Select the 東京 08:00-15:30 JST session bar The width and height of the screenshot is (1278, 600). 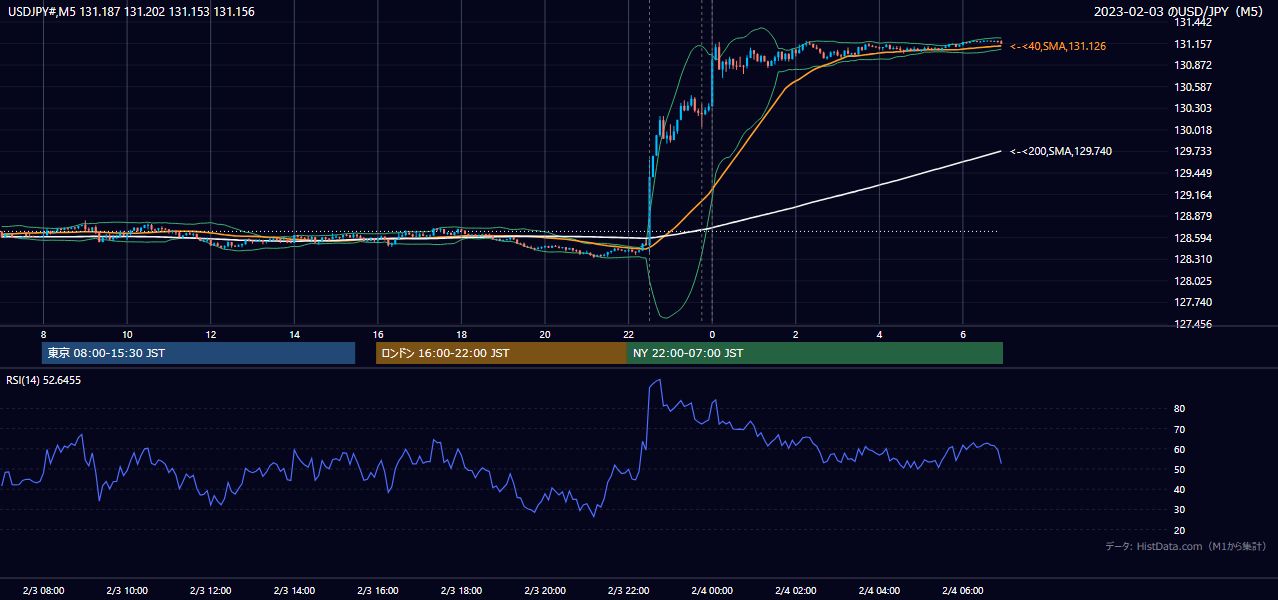pyautogui.click(x=199, y=353)
